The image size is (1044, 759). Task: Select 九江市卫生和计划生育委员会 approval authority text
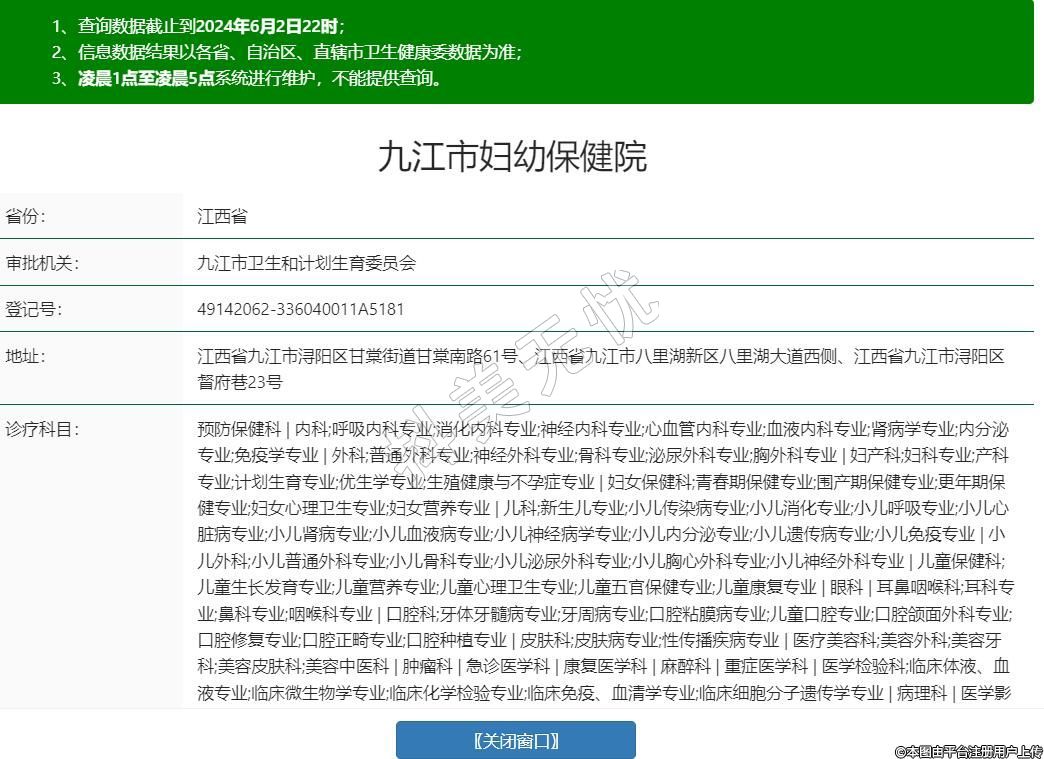click(x=306, y=263)
